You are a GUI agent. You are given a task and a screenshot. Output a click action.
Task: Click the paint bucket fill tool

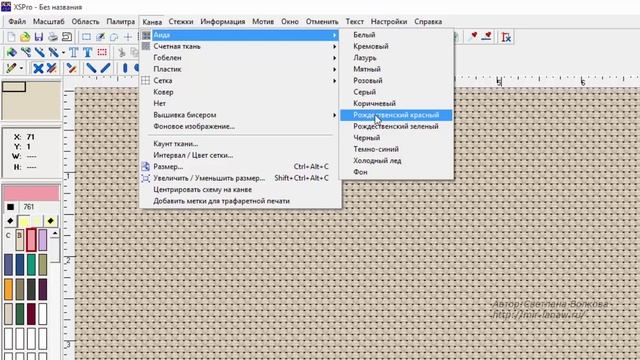(11, 52)
